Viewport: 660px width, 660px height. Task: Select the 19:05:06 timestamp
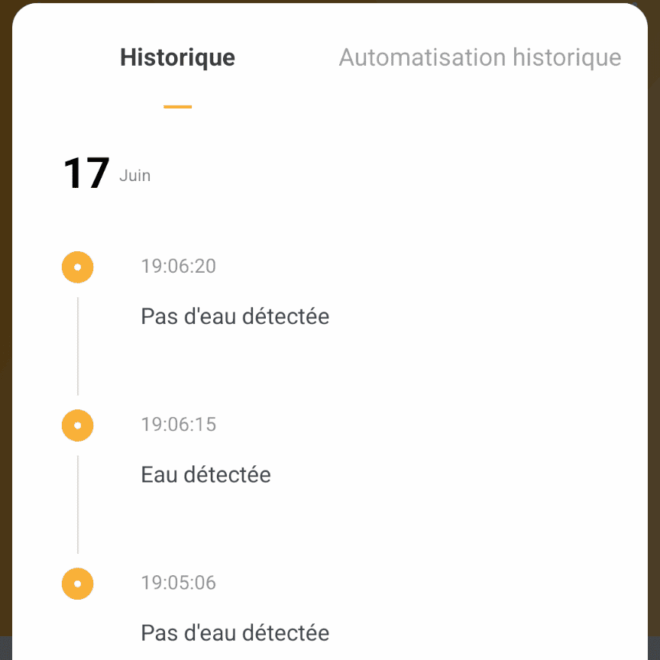coord(178,583)
